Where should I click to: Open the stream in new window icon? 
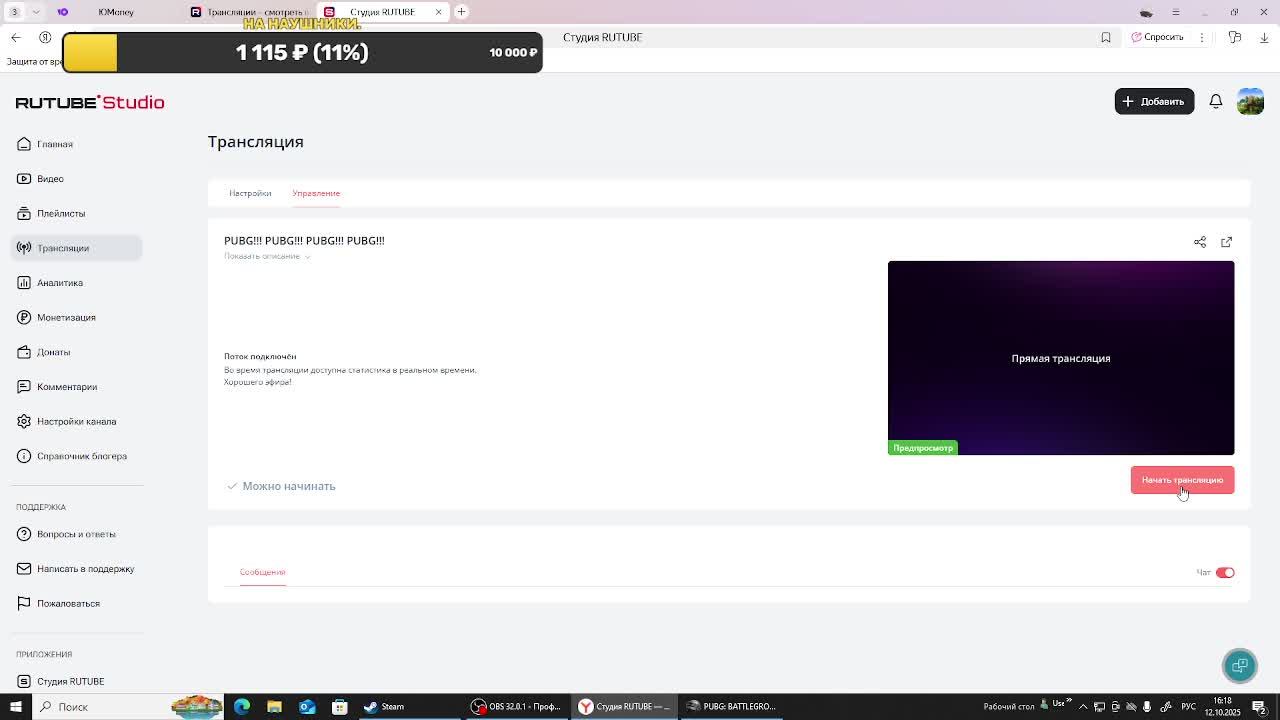[1227, 242]
